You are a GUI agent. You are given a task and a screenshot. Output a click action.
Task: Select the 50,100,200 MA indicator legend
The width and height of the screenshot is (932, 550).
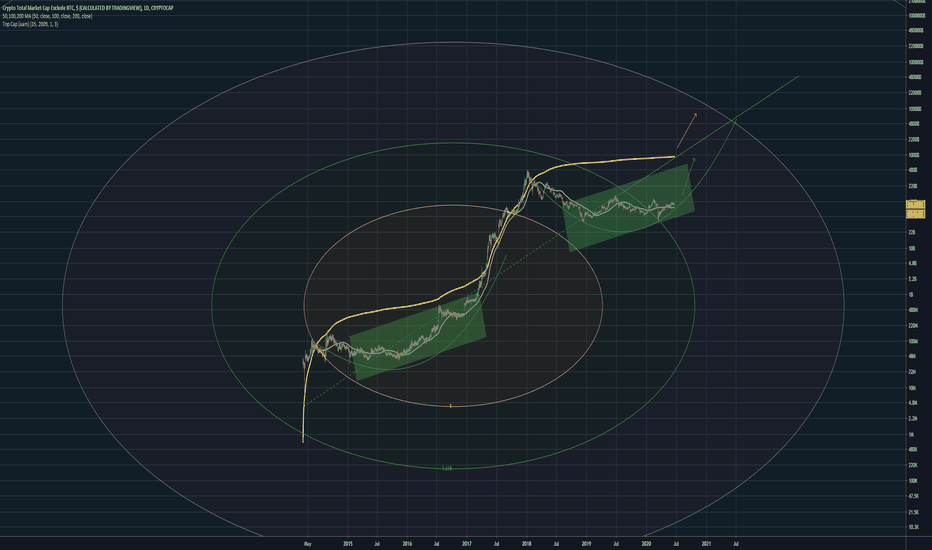click(47, 16)
